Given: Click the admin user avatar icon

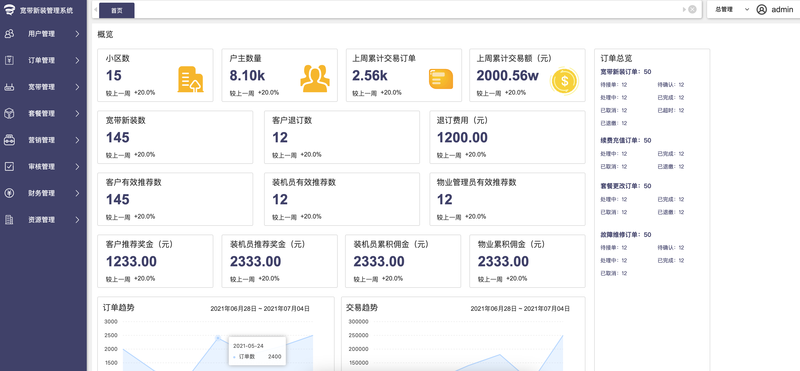Looking at the screenshot, I should [762, 9].
